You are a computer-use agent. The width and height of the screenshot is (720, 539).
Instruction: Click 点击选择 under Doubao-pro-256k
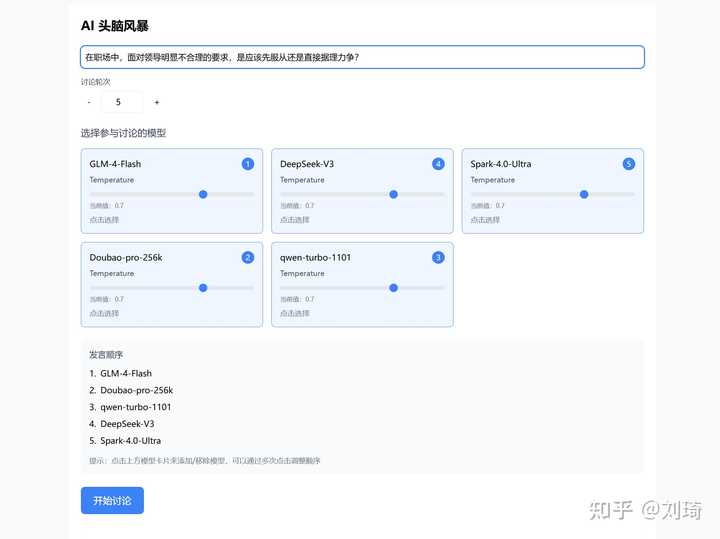click(104, 314)
